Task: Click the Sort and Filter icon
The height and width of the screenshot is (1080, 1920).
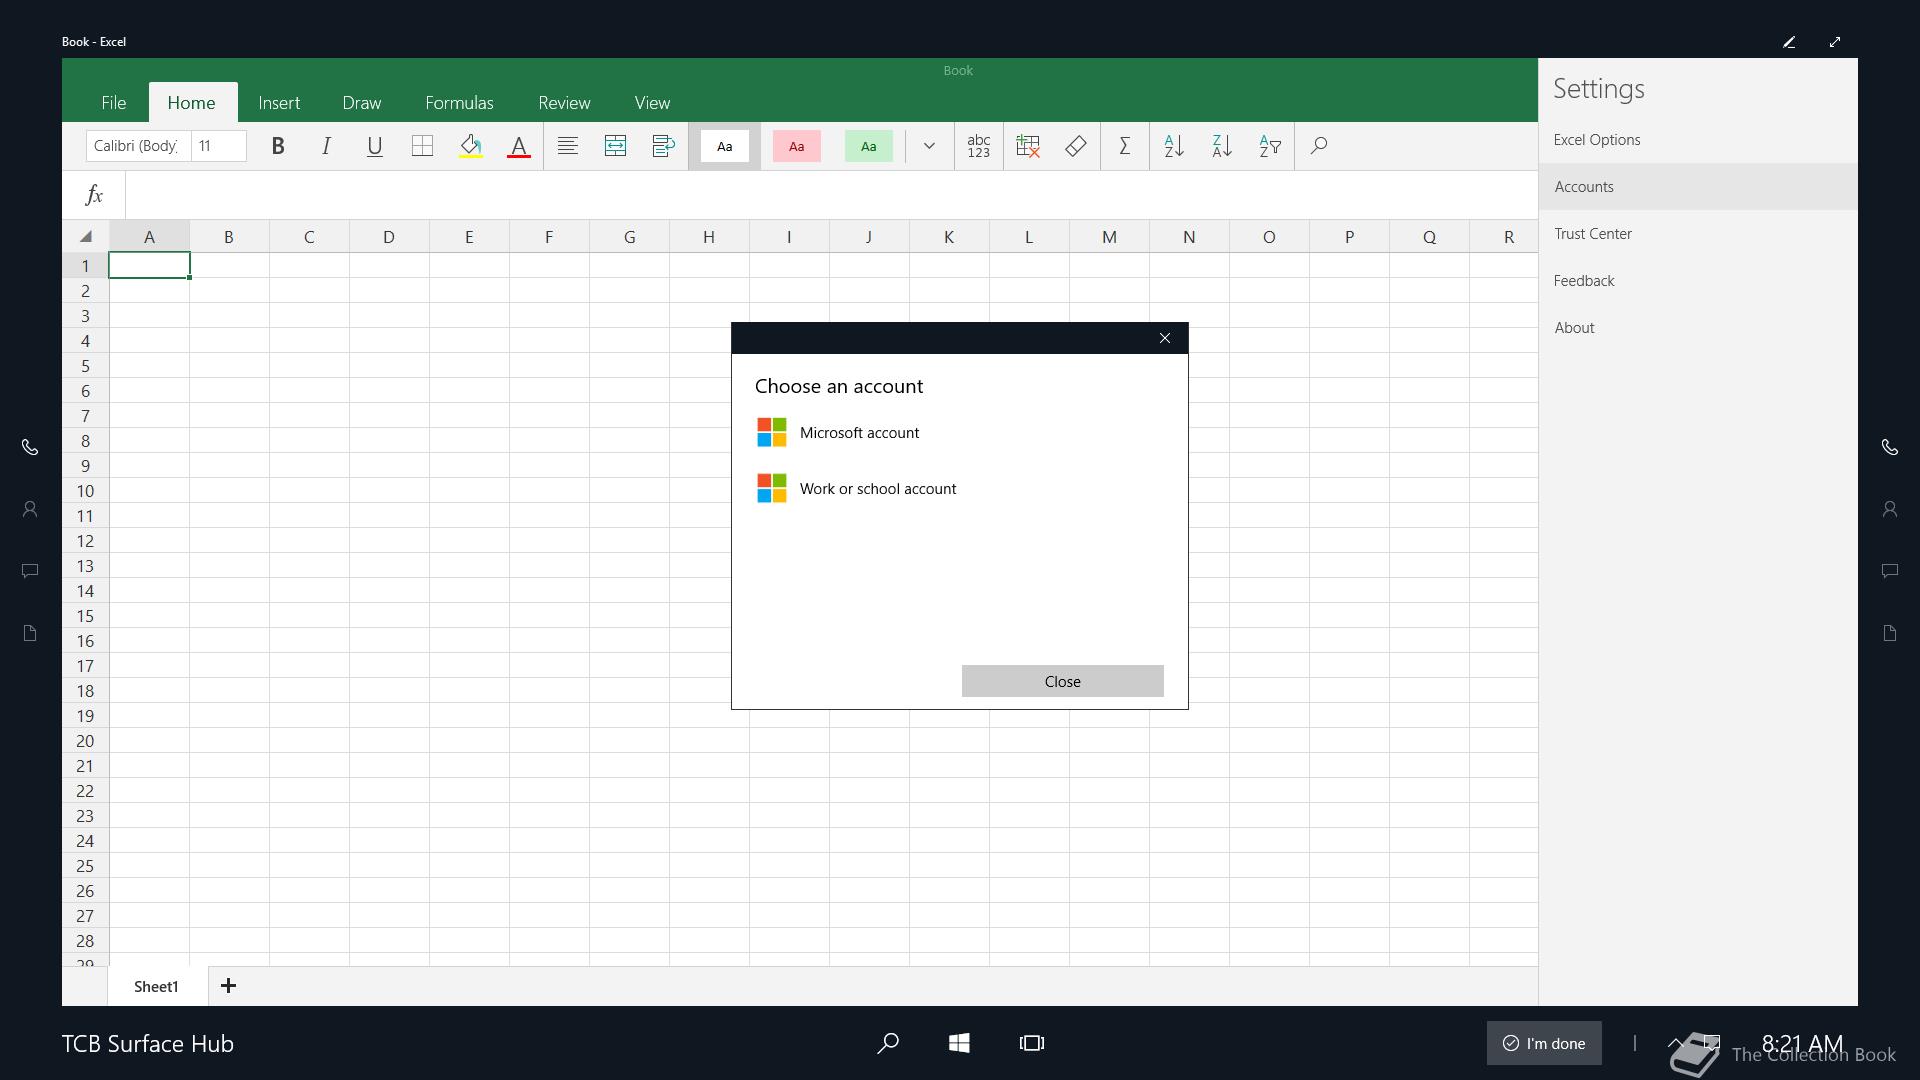Action: pyautogui.click(x=1270, y=146)
